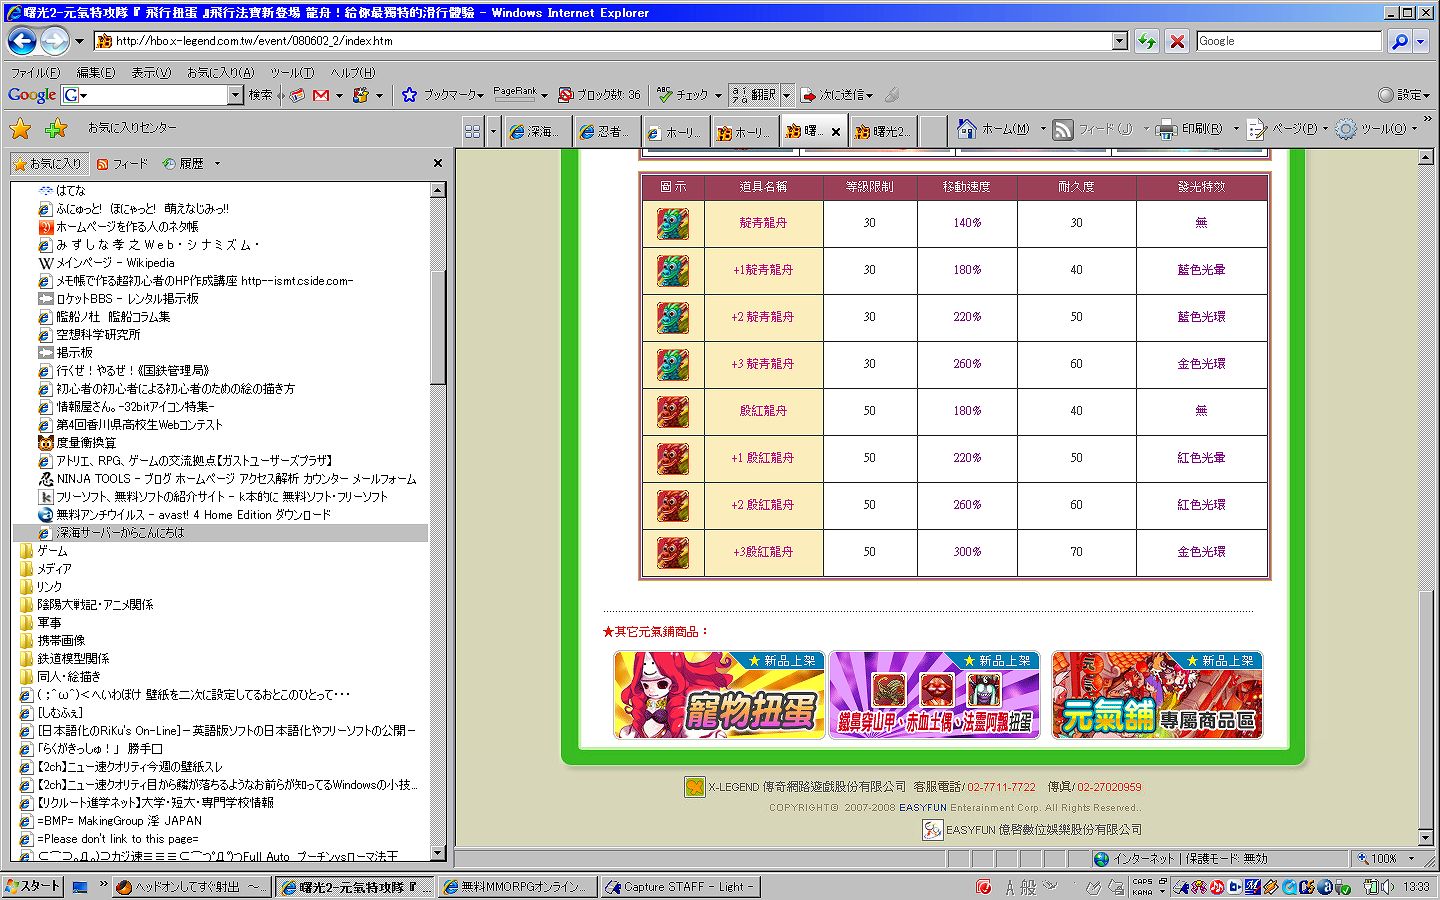Open the お気に入り(A) menu
Image resolution: width=1440 pixels, height=900 pixels.
click(x=220, y=73)
